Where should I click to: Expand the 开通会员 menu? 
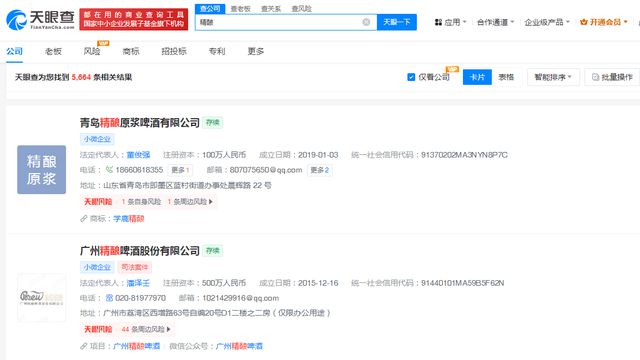click(x=604, y=22)
